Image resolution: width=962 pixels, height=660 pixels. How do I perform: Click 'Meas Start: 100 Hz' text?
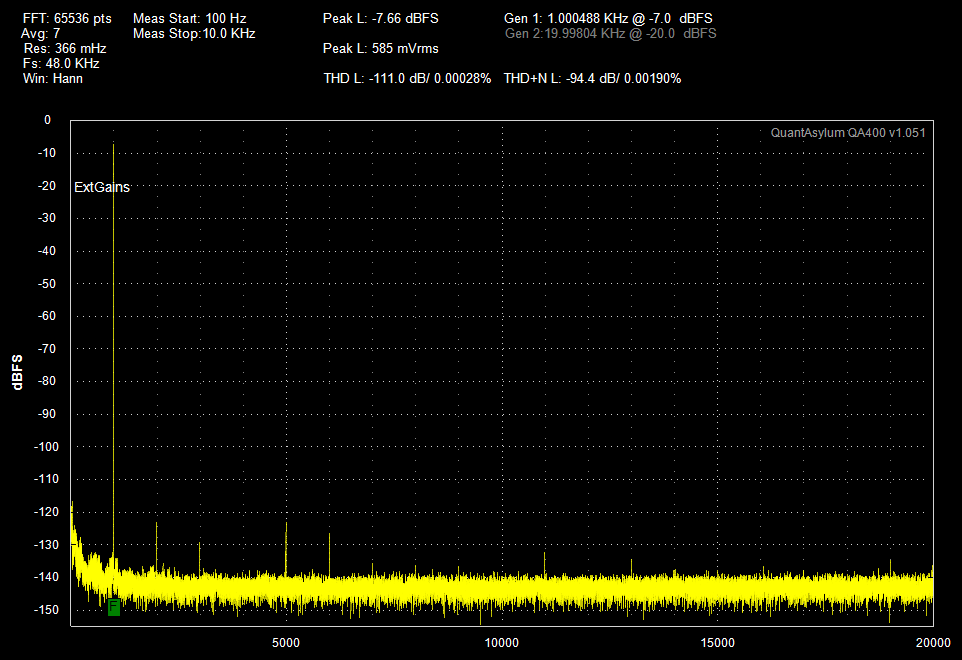(x=190, y=18)
